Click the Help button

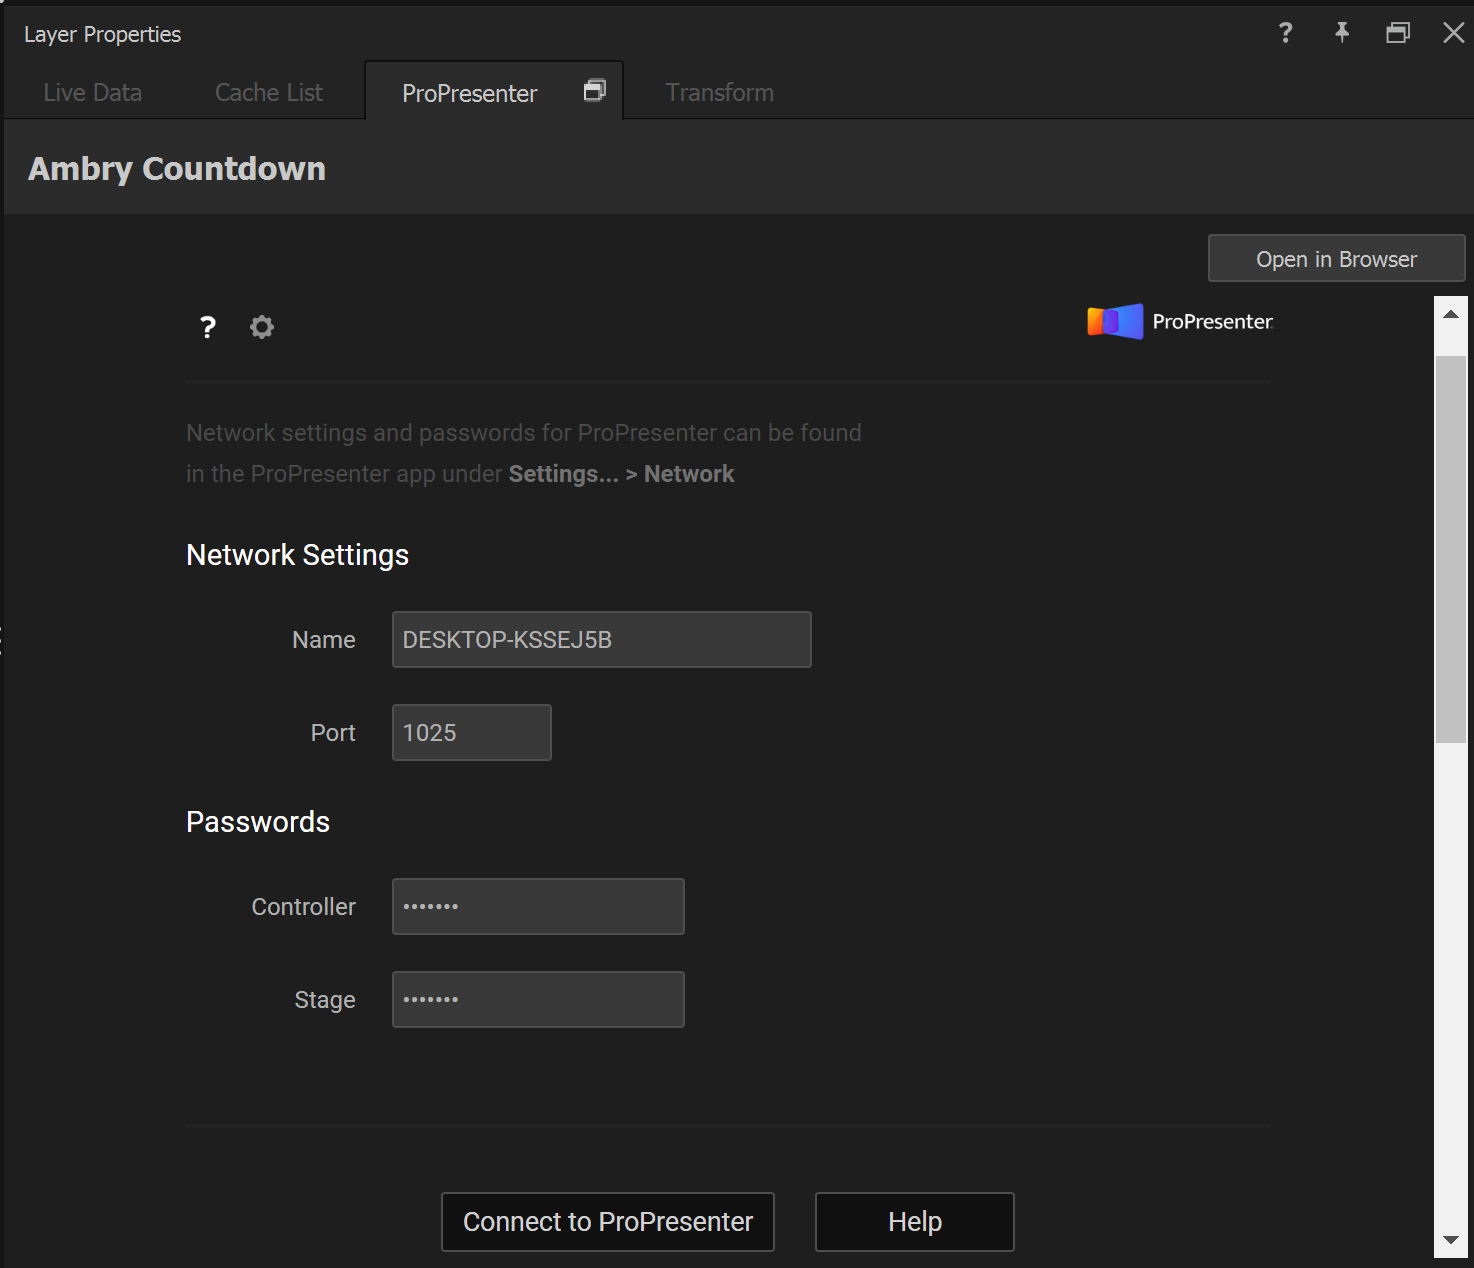coord(913,1221)
